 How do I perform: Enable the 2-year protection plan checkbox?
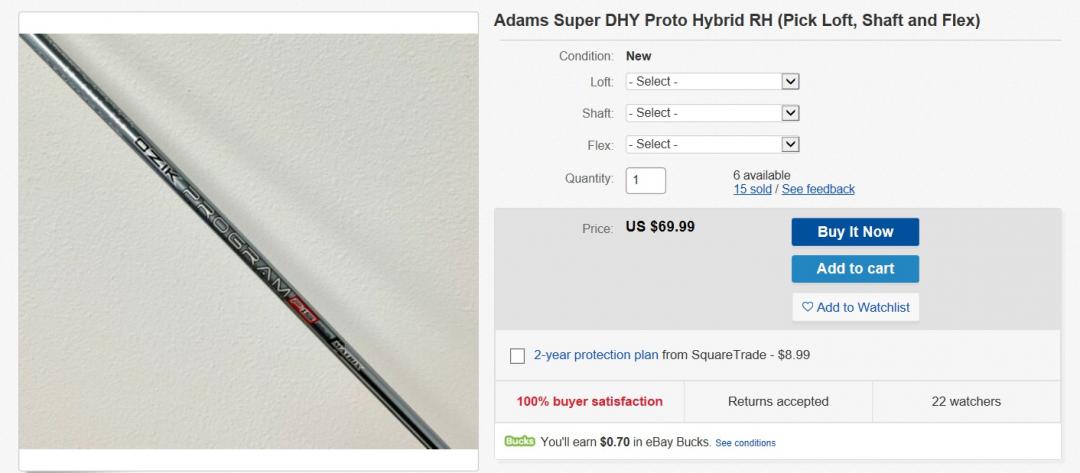point(517,355)
